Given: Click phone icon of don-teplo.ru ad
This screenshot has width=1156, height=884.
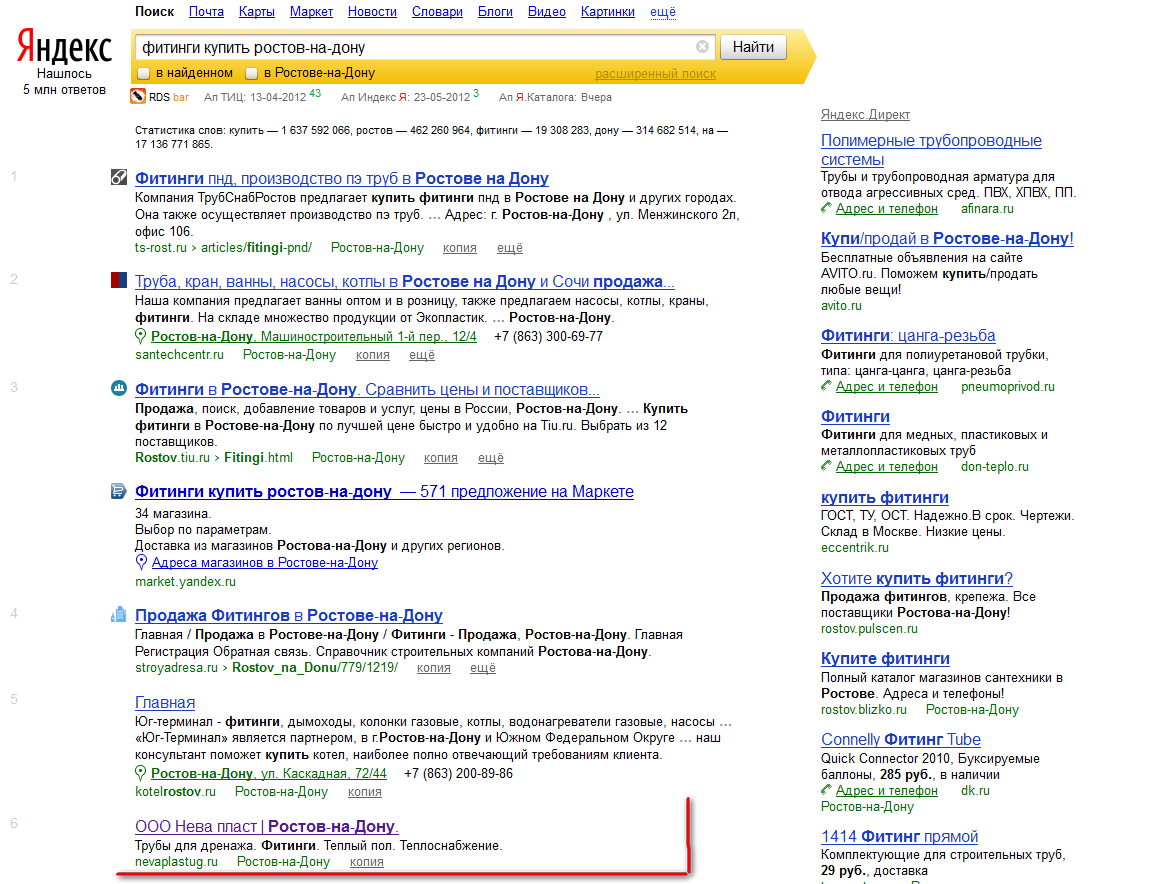Looking at the screenshot, I should point(826,466).
